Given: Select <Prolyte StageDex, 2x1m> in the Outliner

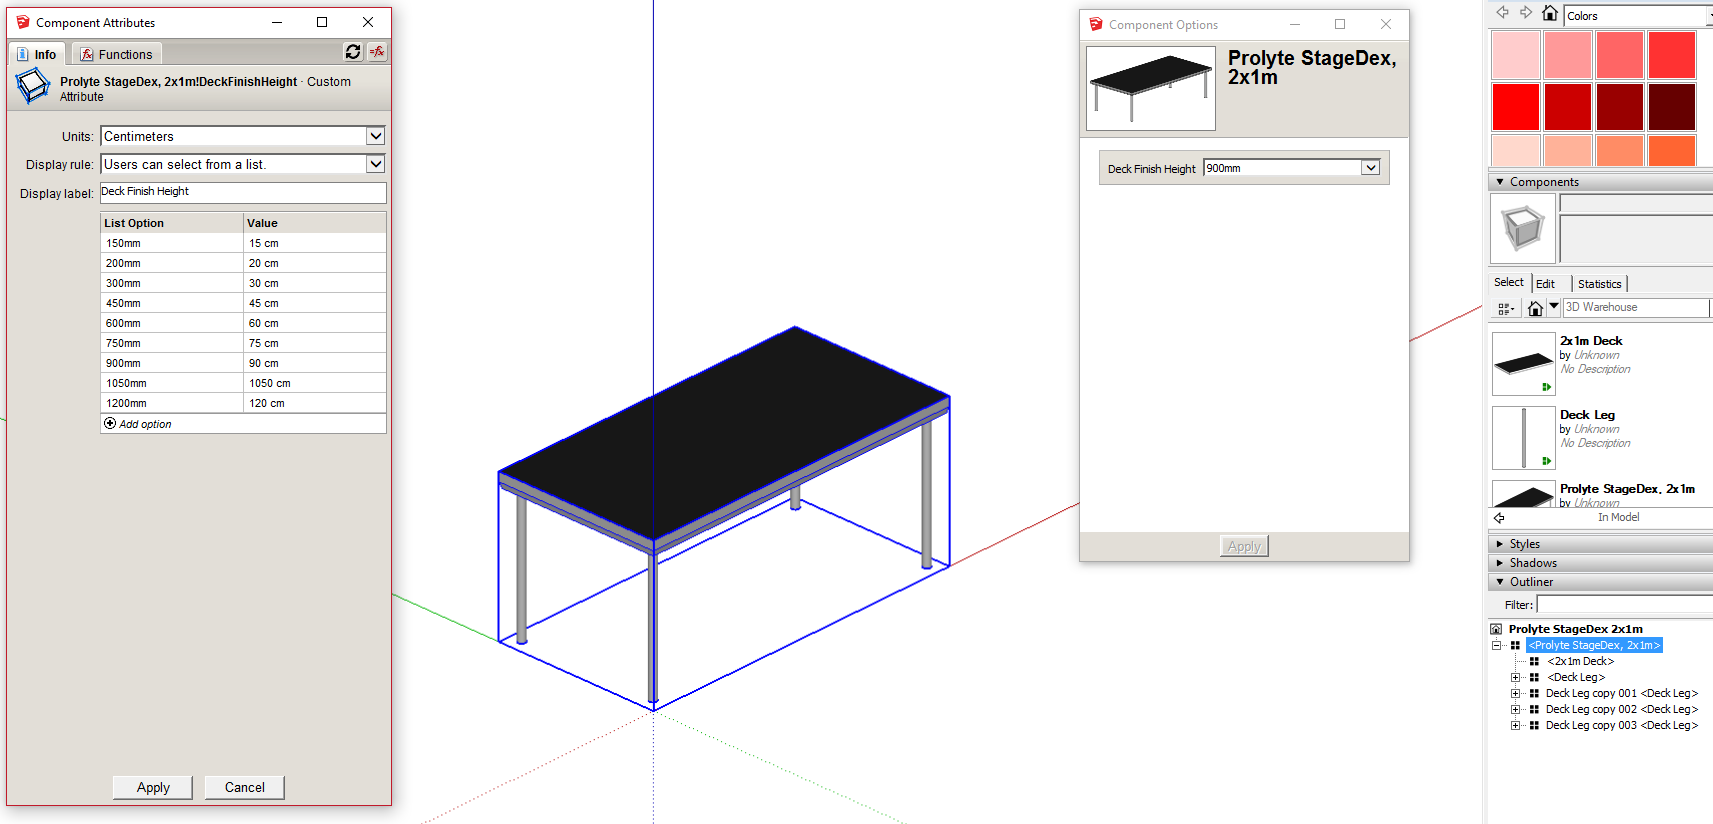Looking at the screenshot, I should pos(1594,645).
